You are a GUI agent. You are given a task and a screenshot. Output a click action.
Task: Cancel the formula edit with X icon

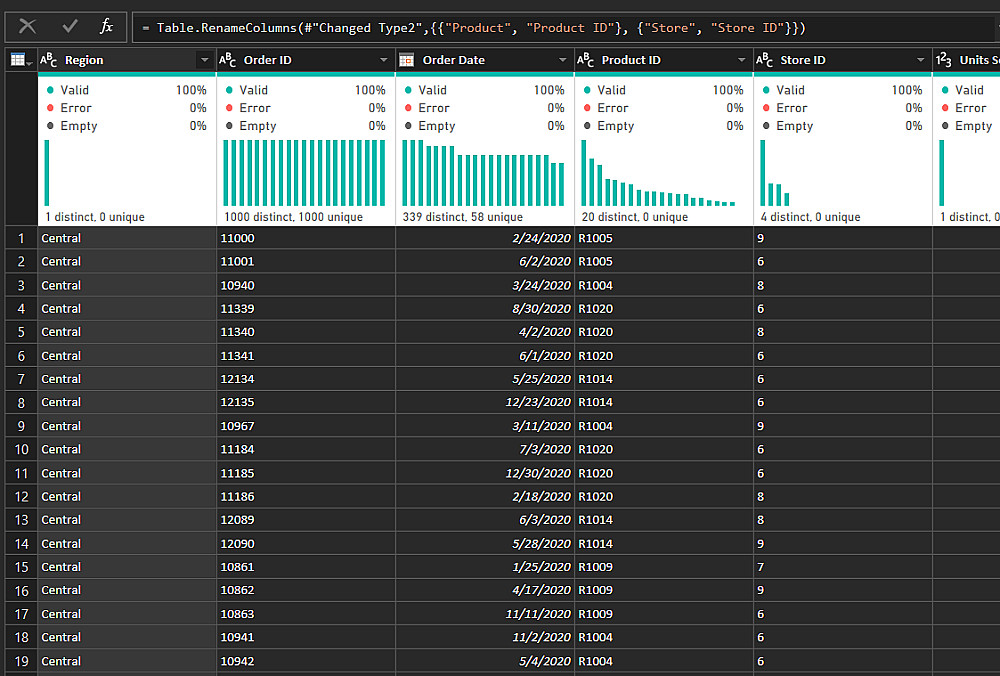(28, 27)
